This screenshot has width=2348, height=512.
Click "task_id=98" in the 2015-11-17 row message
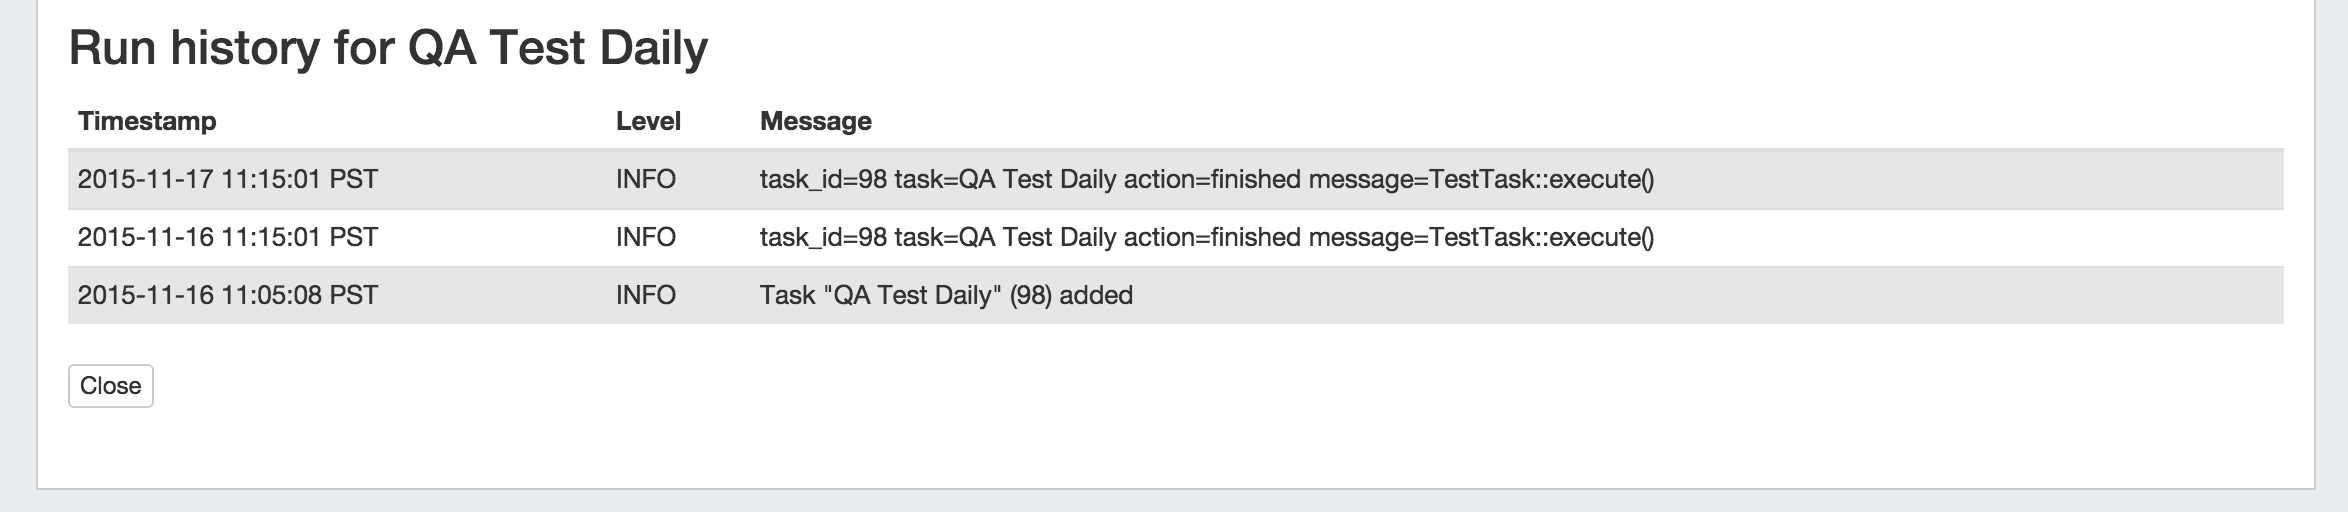(822, 180)
